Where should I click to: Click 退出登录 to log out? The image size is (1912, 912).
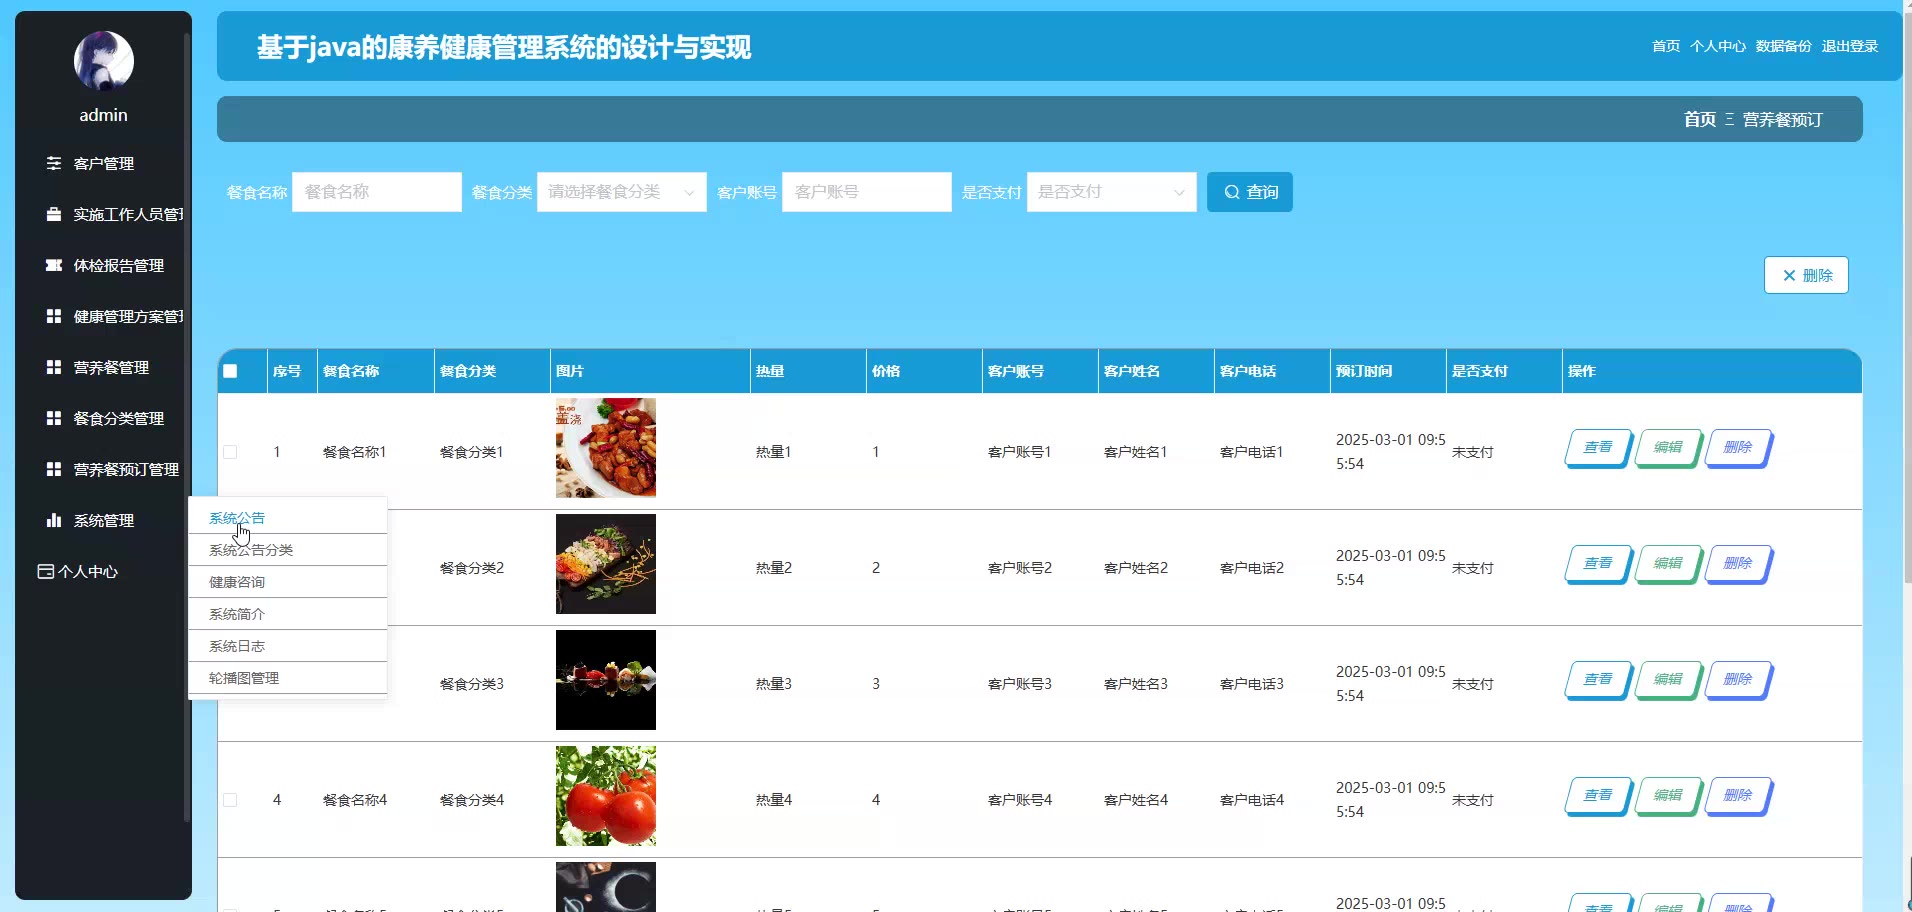click(1850, 46)
